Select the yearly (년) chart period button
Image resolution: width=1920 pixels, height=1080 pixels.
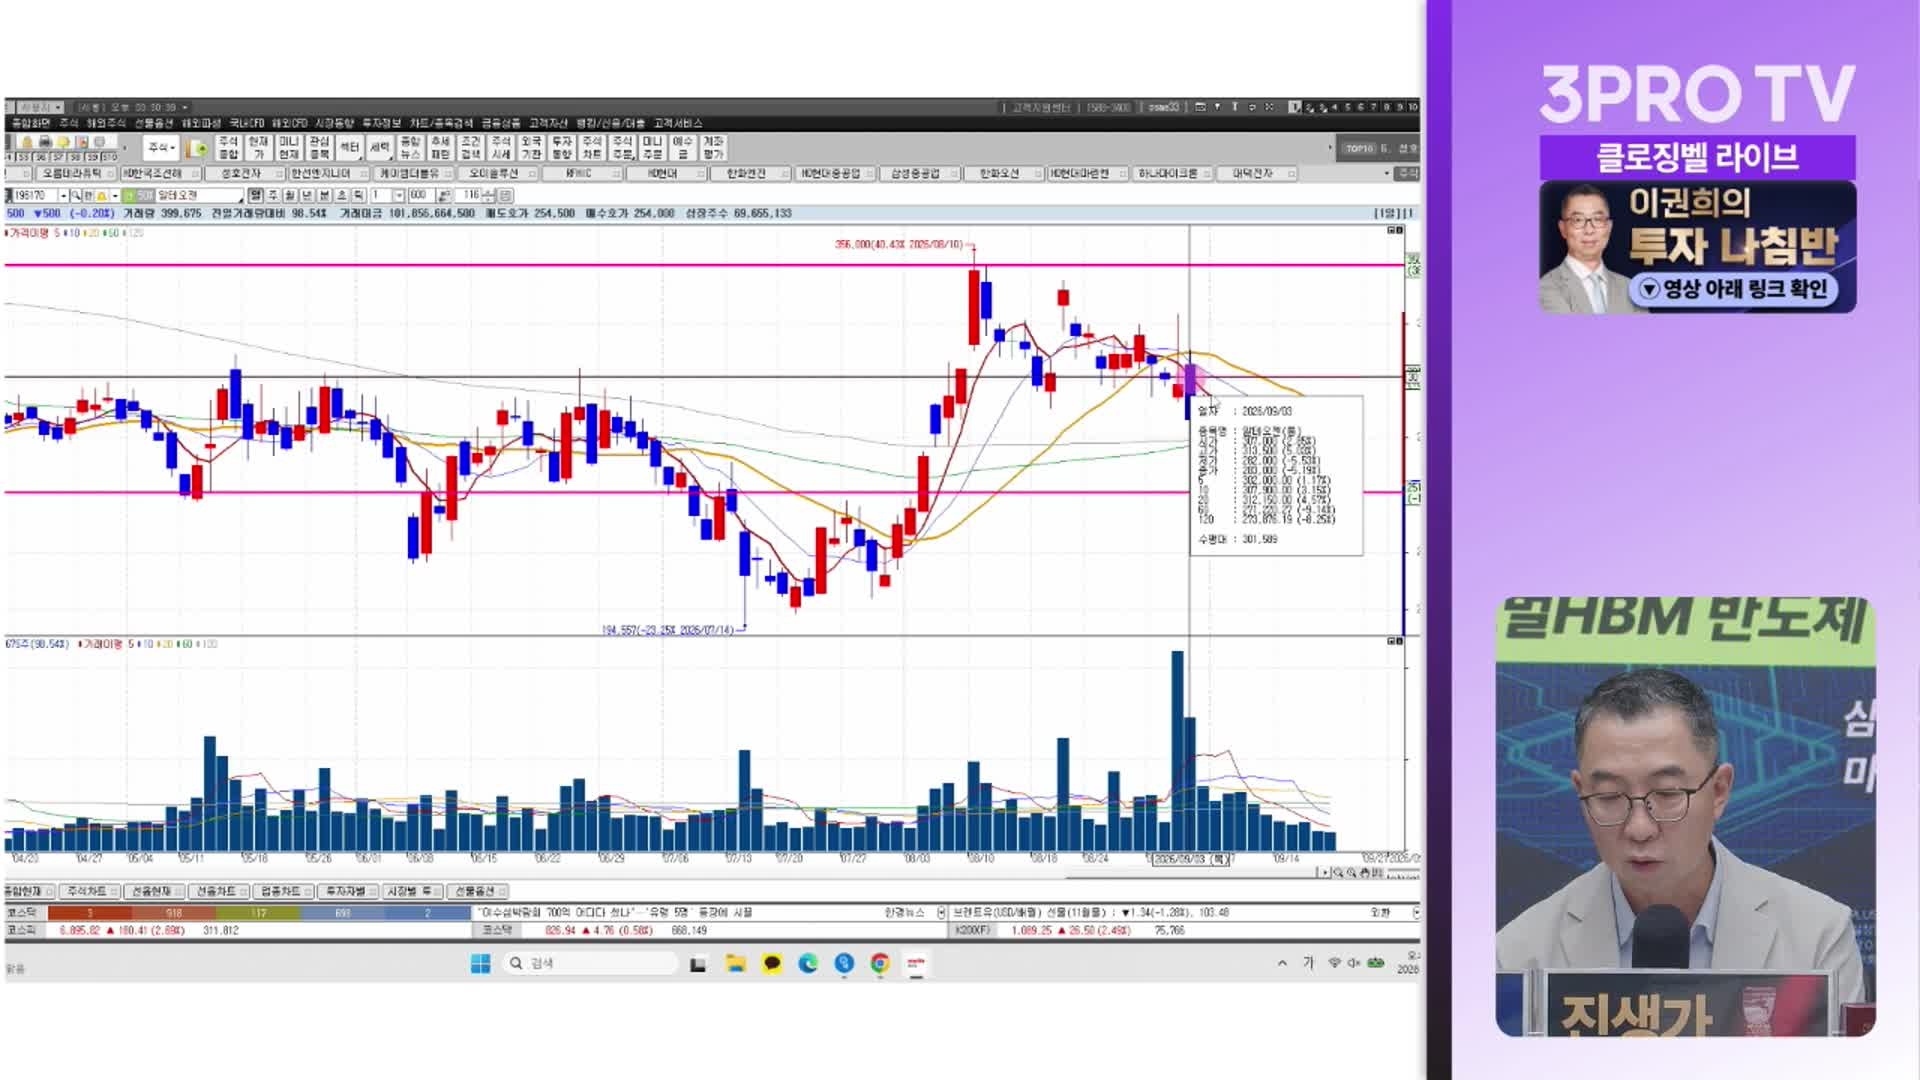pyautogui.click(x=307, y=195)
